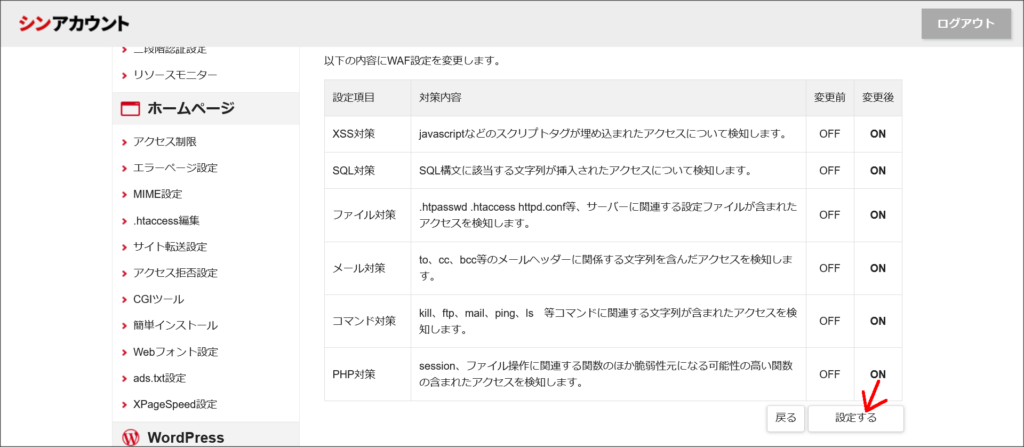Navigate to サイト転送設定
This screenshot has height=447, width=1024.
click(x=170, y=247)
